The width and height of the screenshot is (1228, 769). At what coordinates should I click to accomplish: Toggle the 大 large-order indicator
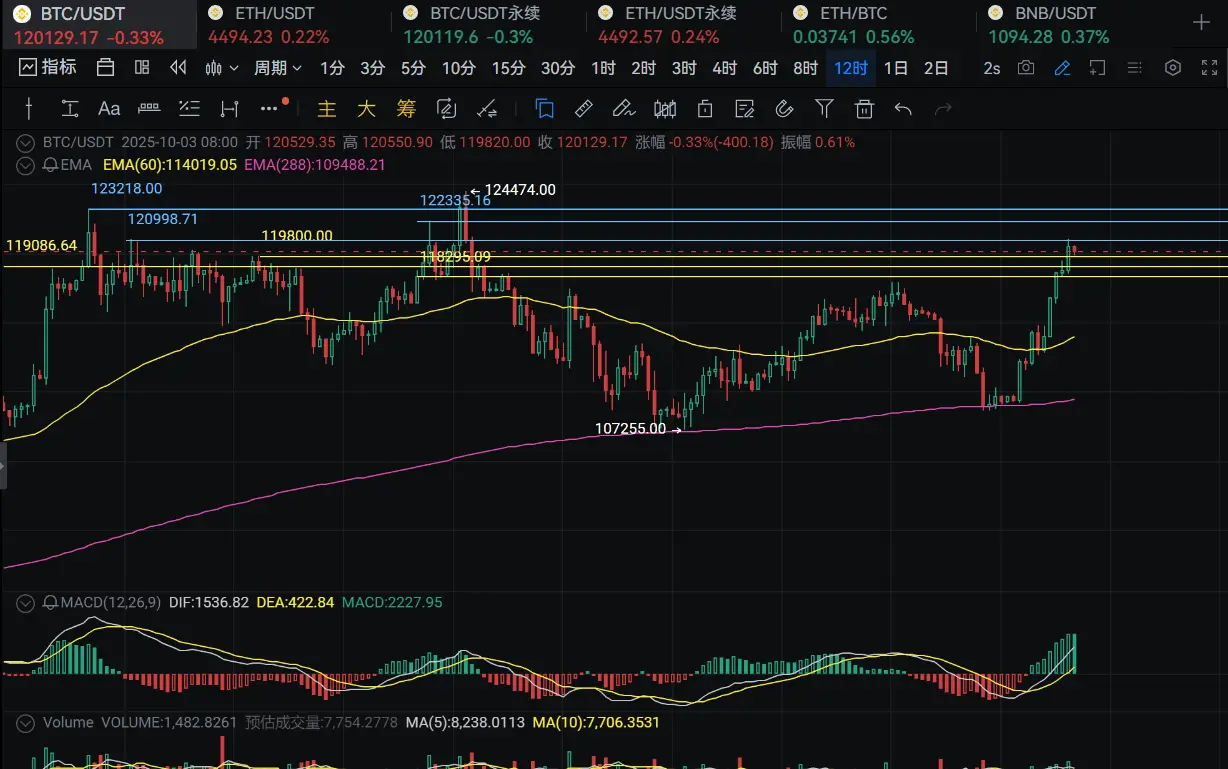pyautogui.click(x=366, y=109)
